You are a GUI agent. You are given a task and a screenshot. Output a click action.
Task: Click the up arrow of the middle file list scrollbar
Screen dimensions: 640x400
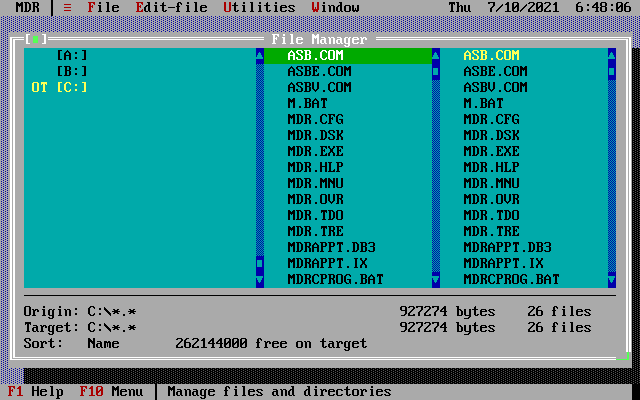pyautogui.click(x=436, y=55)
